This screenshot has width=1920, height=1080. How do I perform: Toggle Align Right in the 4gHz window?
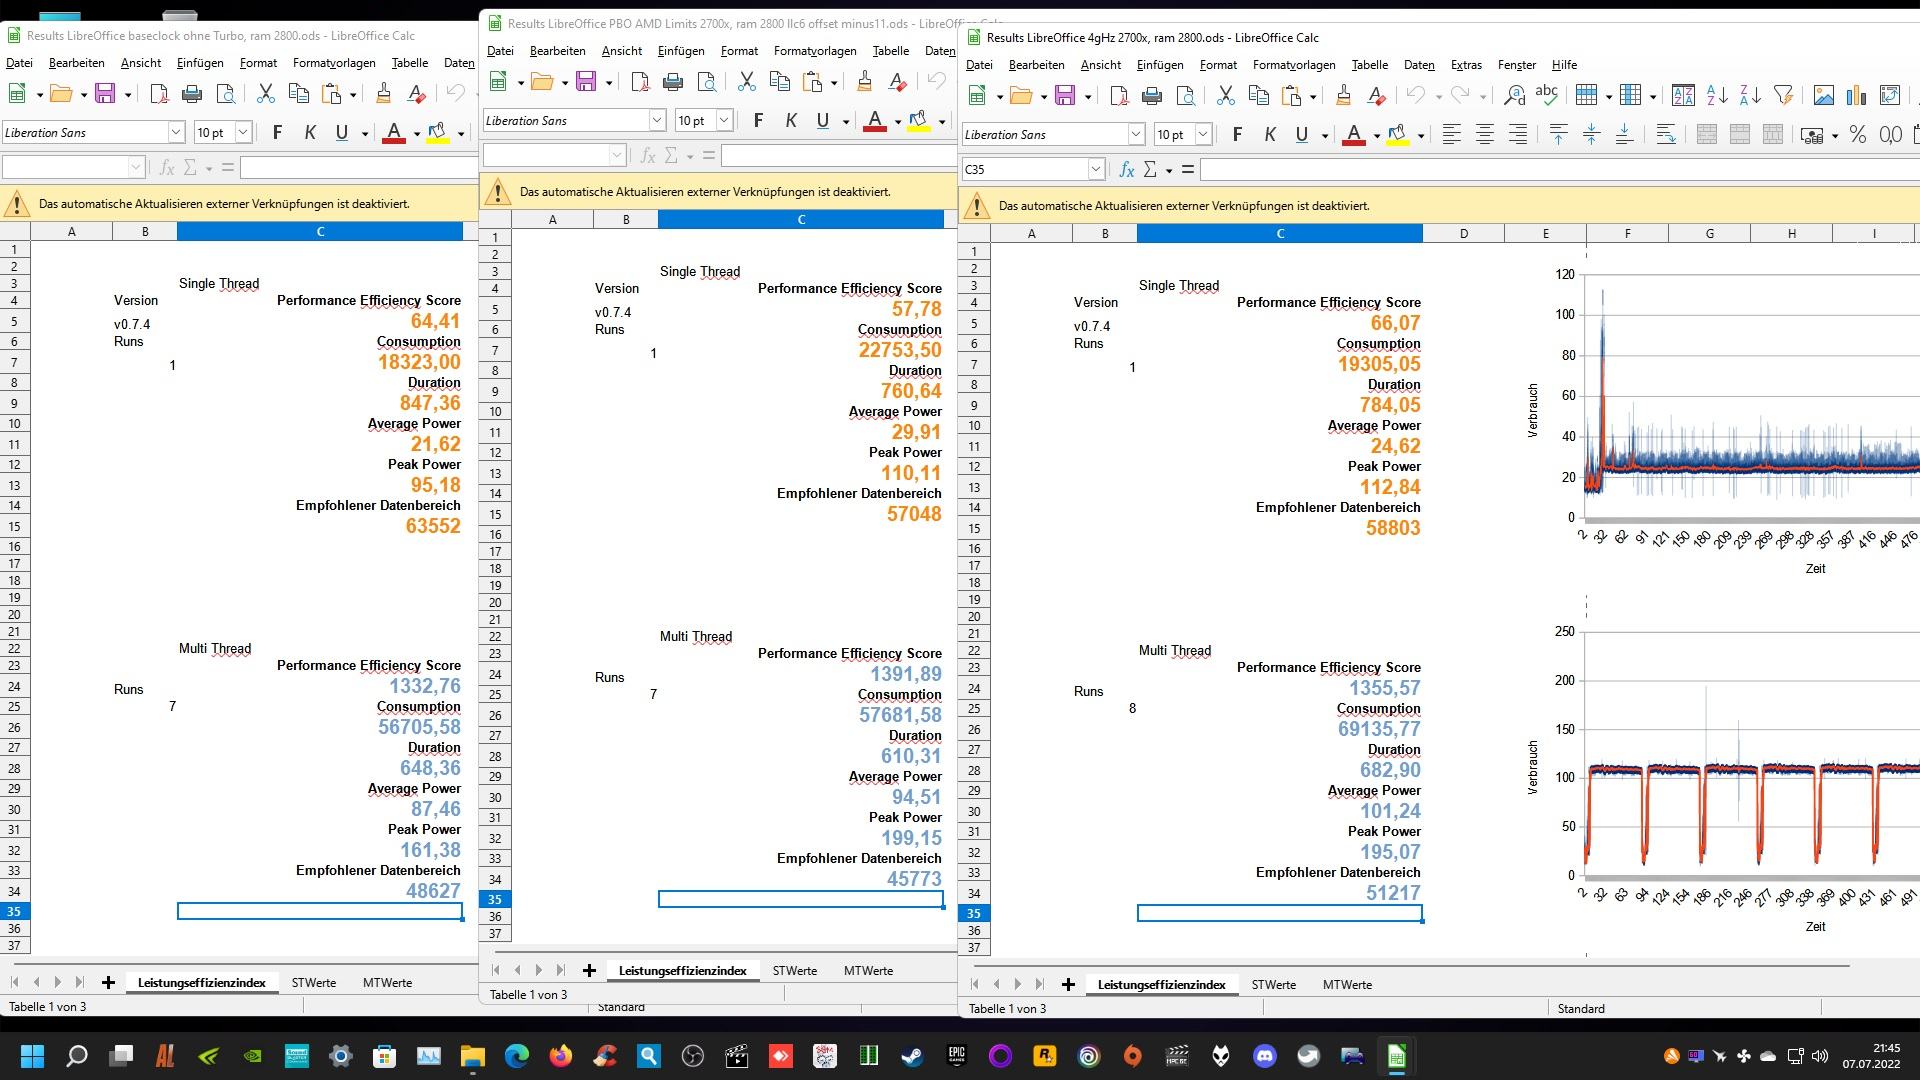point(1518,134)
